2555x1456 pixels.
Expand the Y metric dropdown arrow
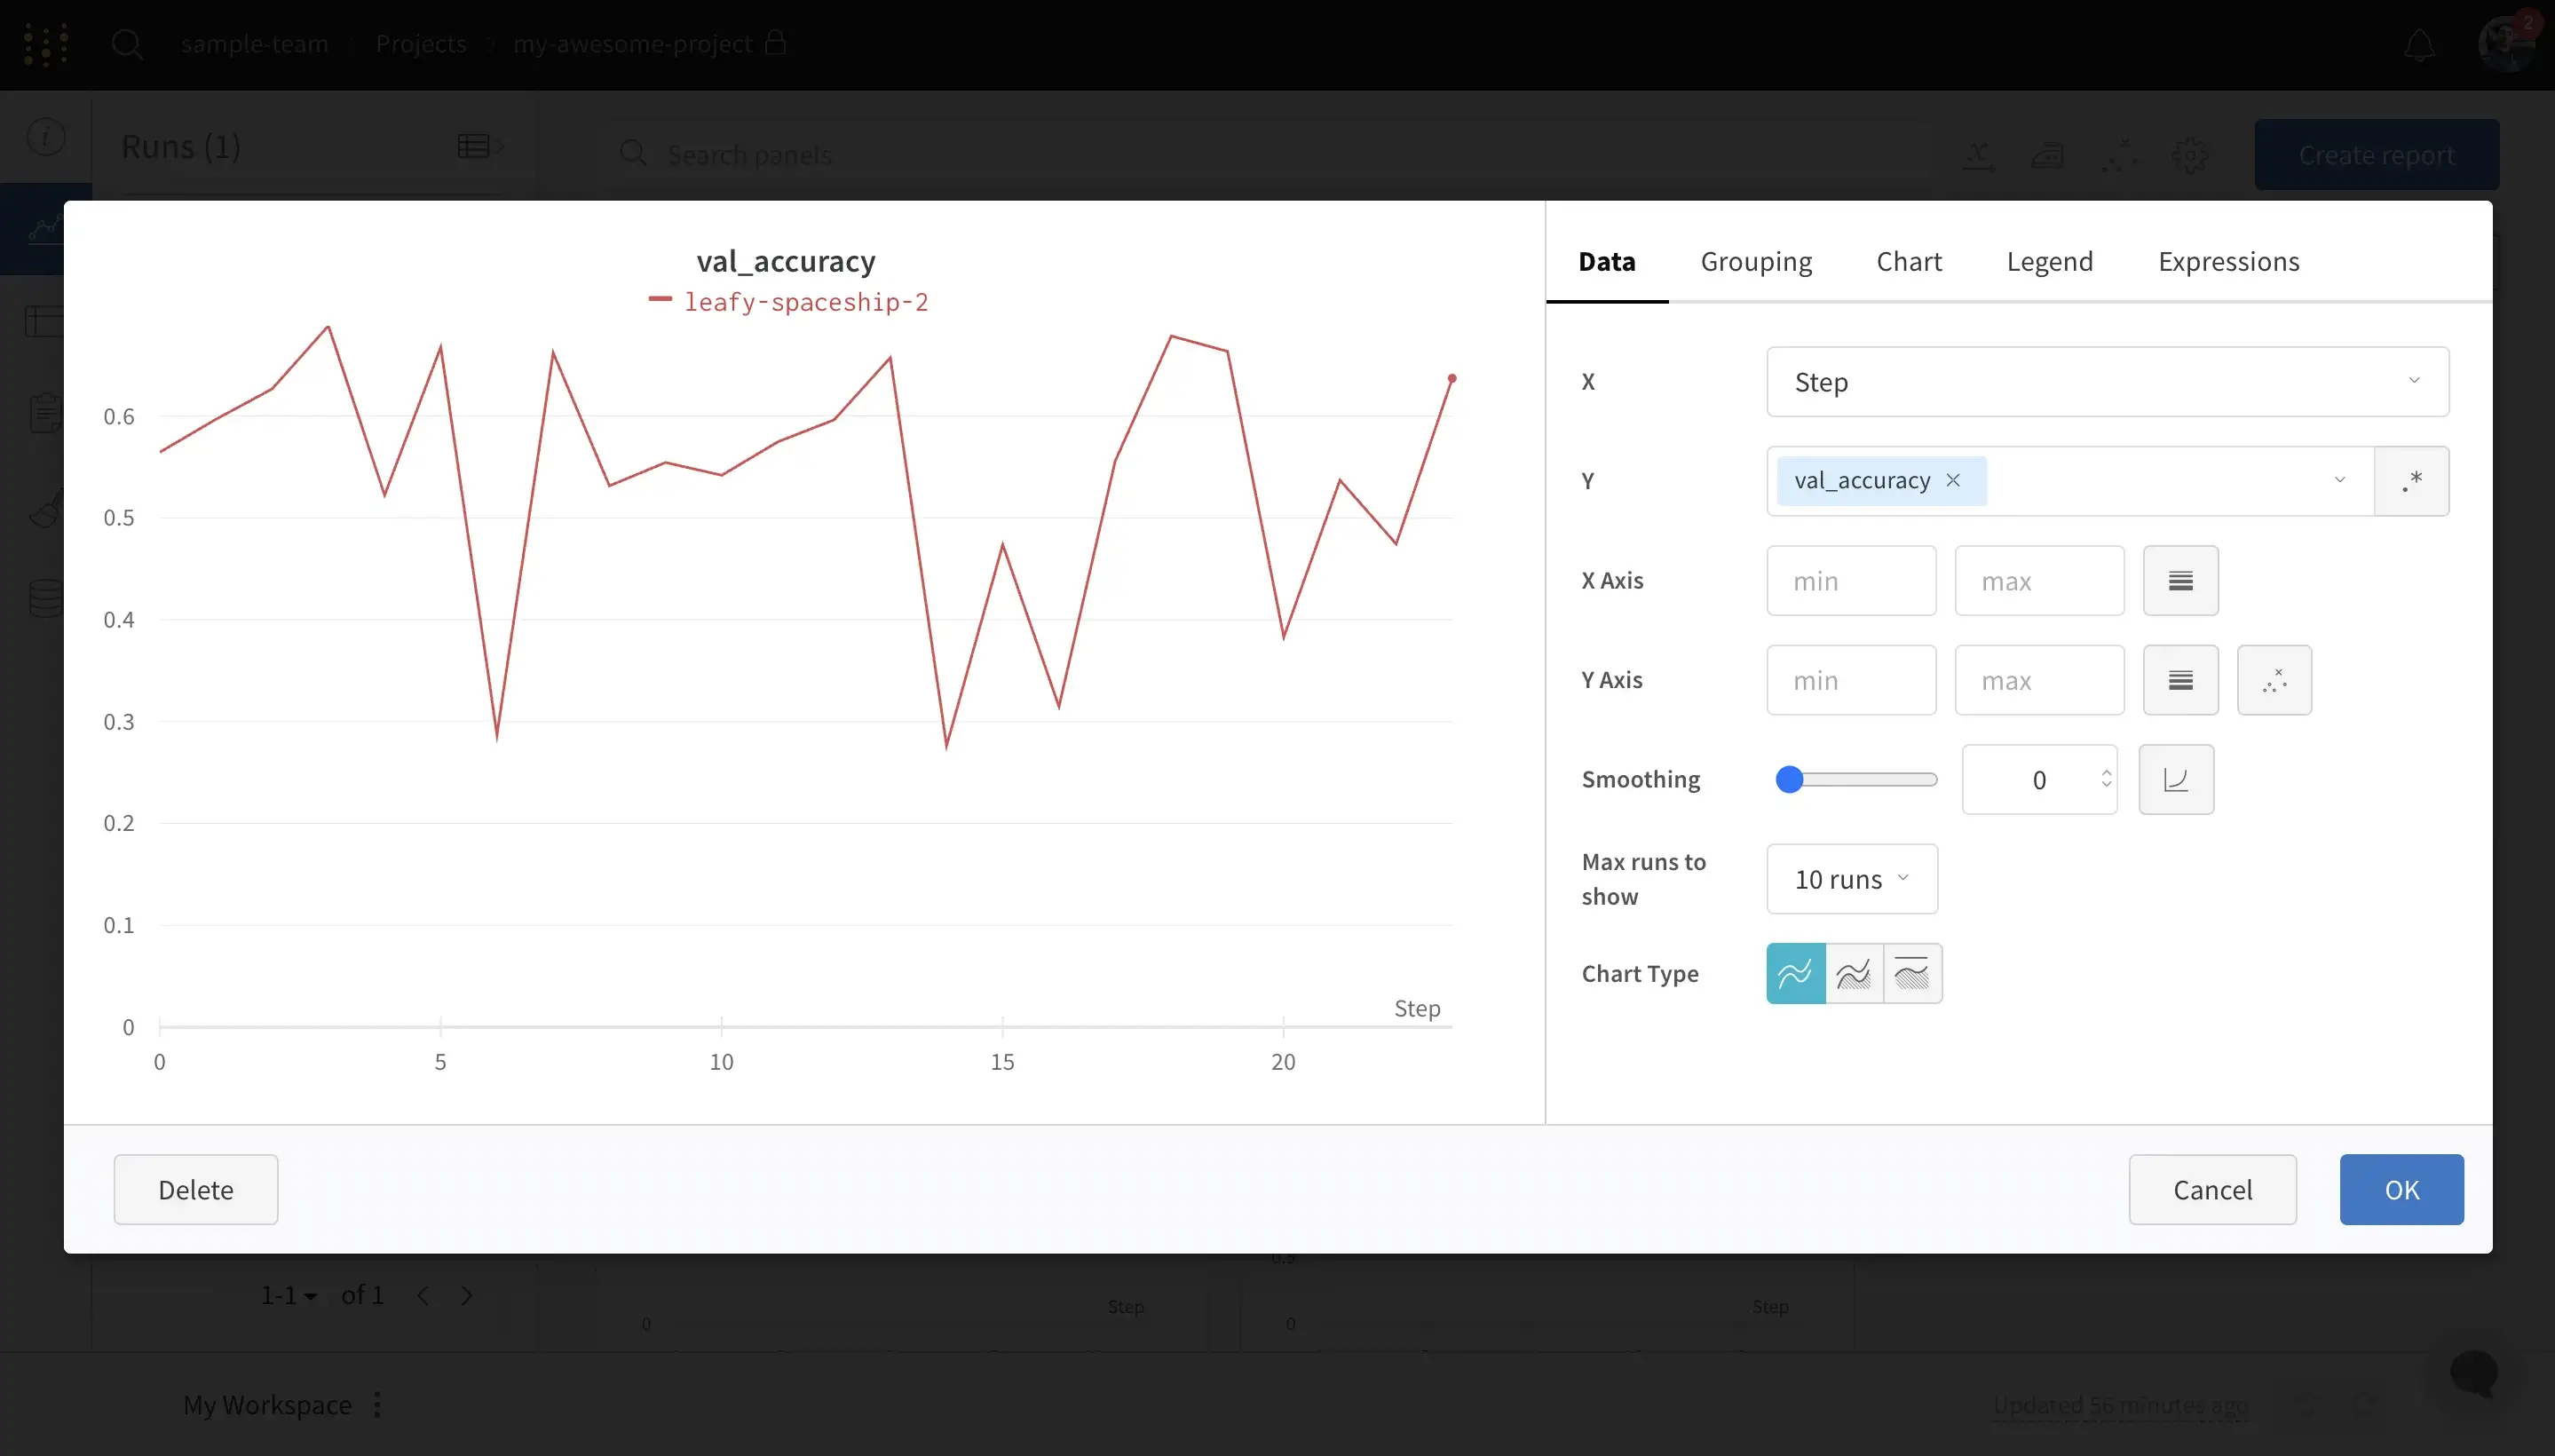[x=2340, y=480]
